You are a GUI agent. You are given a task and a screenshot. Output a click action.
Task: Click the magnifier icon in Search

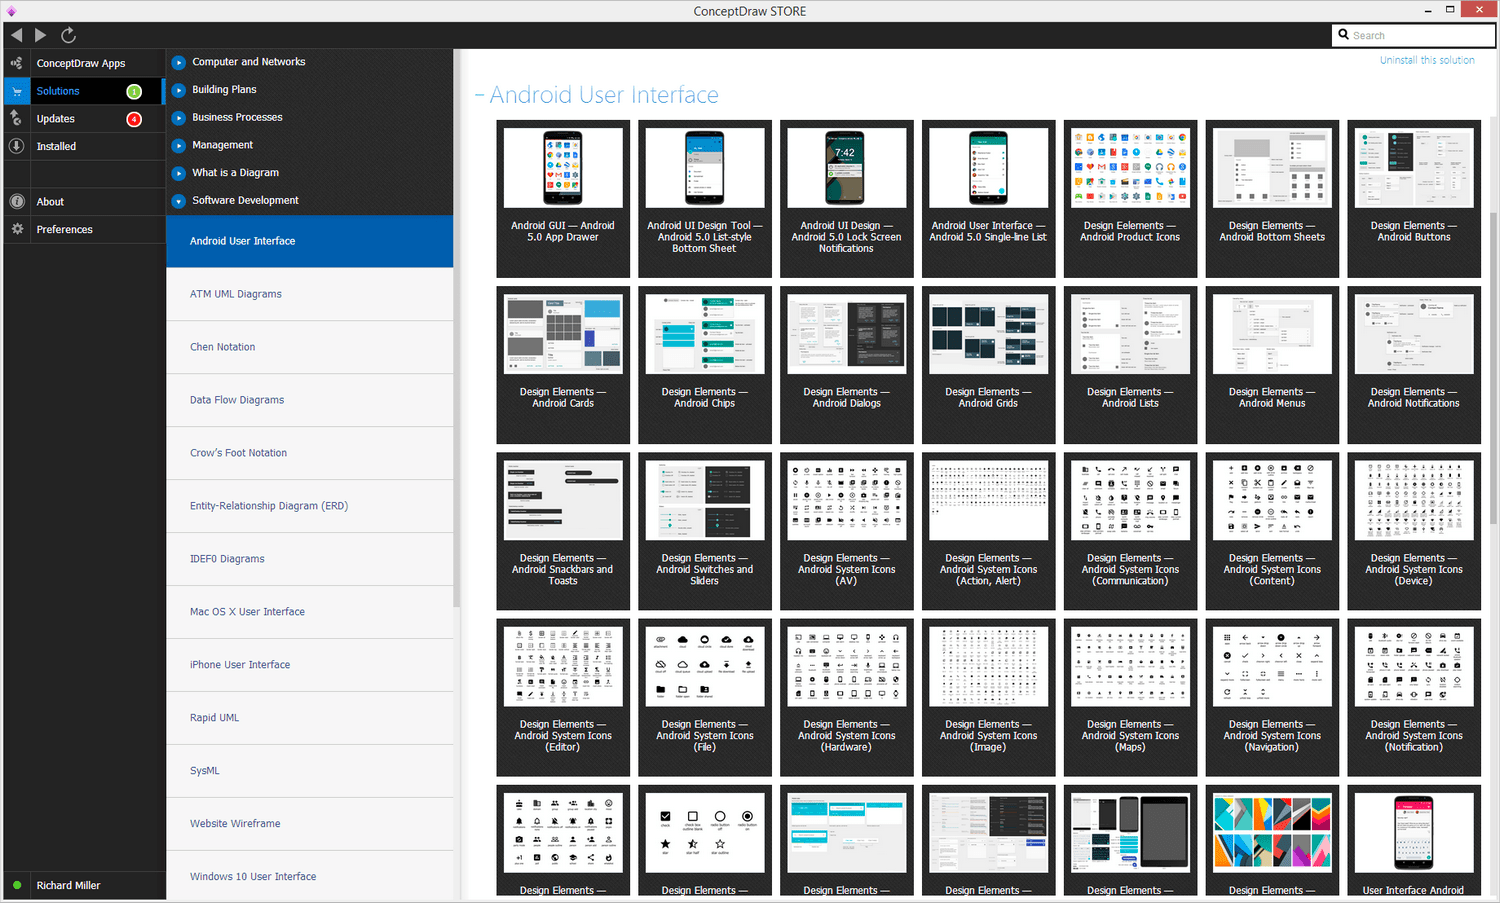(x=1344, y=35)
